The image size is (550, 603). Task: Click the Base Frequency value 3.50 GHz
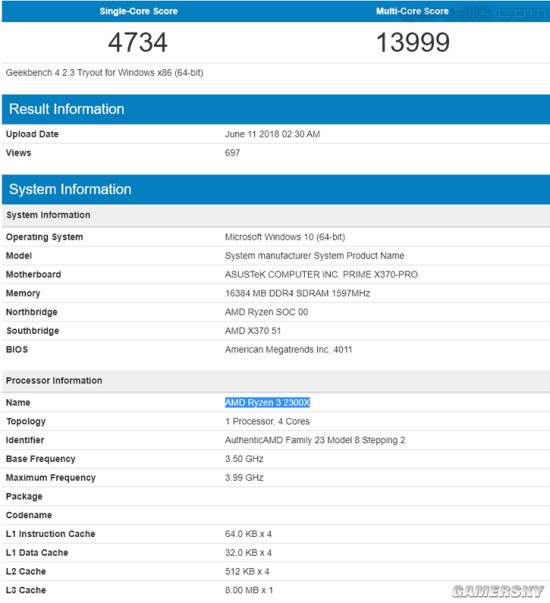(244, 459)
